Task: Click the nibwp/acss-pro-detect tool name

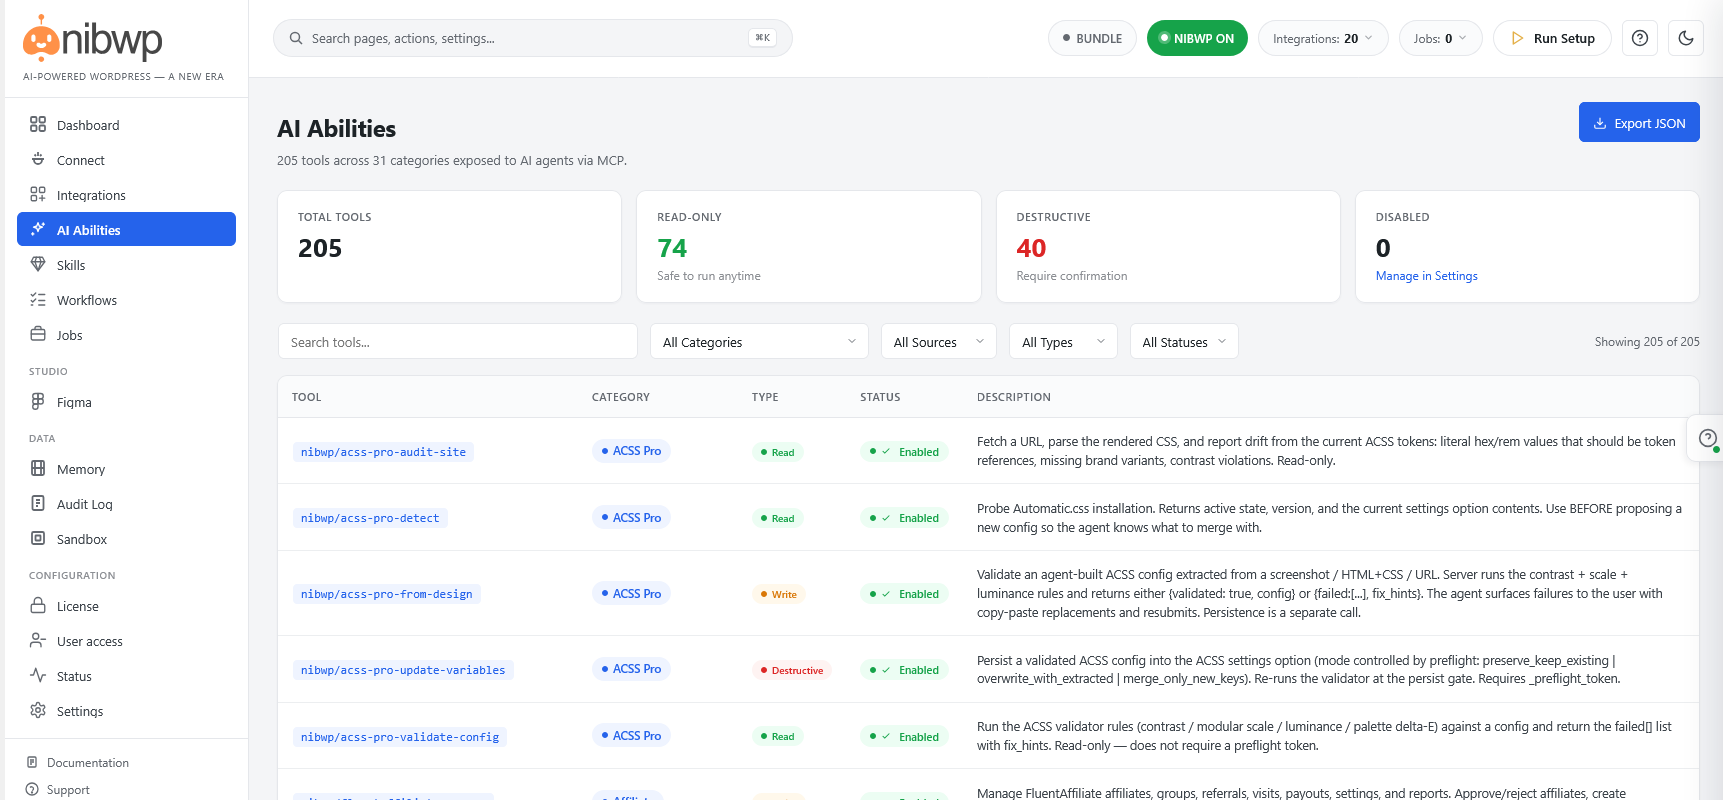Action: (x=370, y=518)
